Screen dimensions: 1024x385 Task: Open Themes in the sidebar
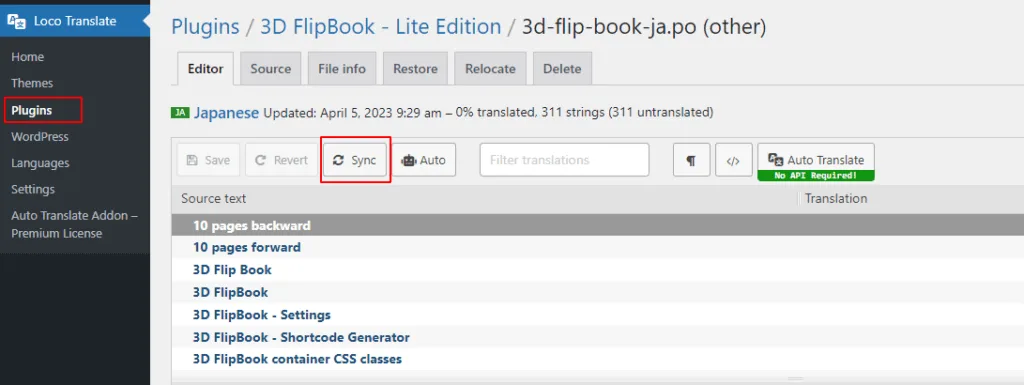tap(32, 84)
